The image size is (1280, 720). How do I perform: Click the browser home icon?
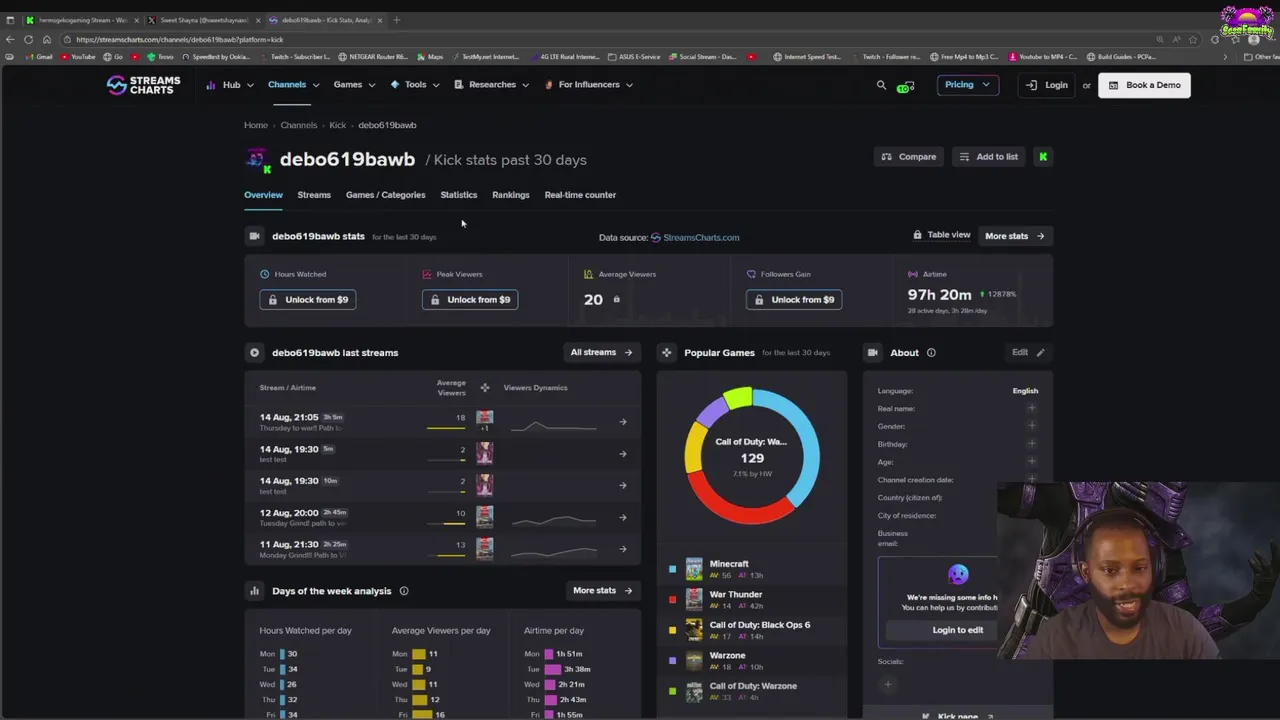46,39
